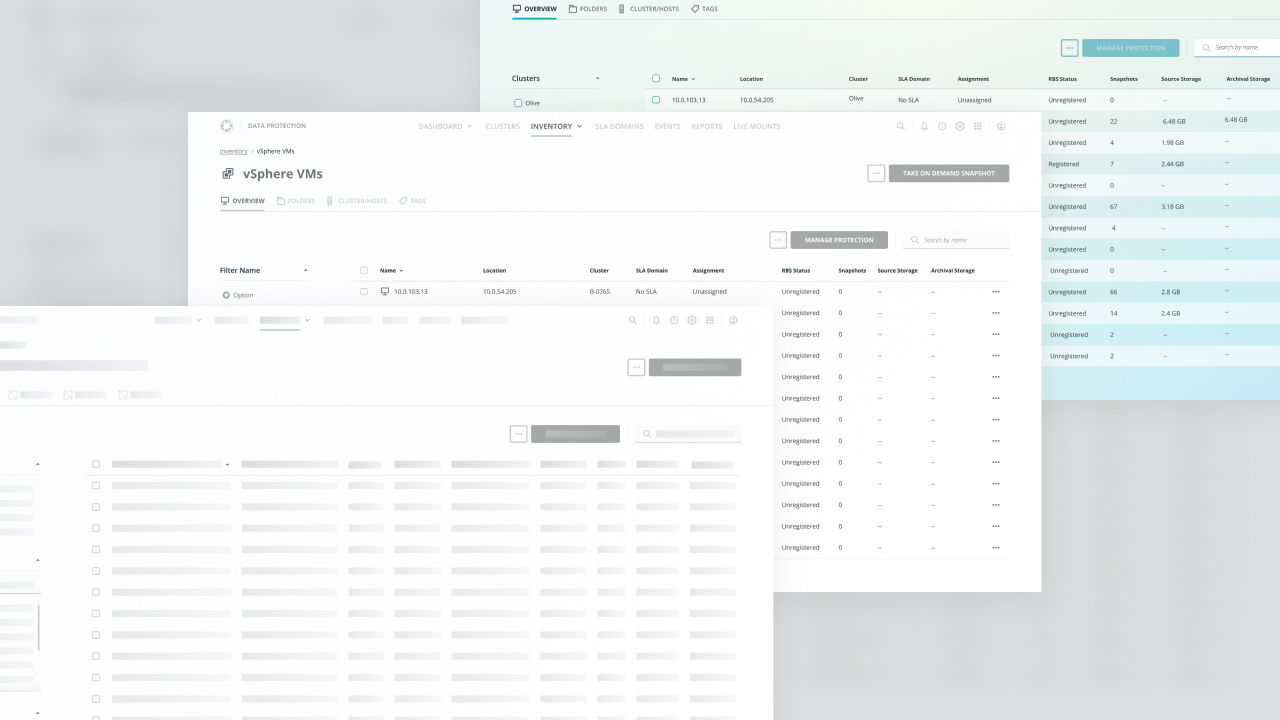
Task: Click the apps grid icon near top right
Action: point(978,126)
